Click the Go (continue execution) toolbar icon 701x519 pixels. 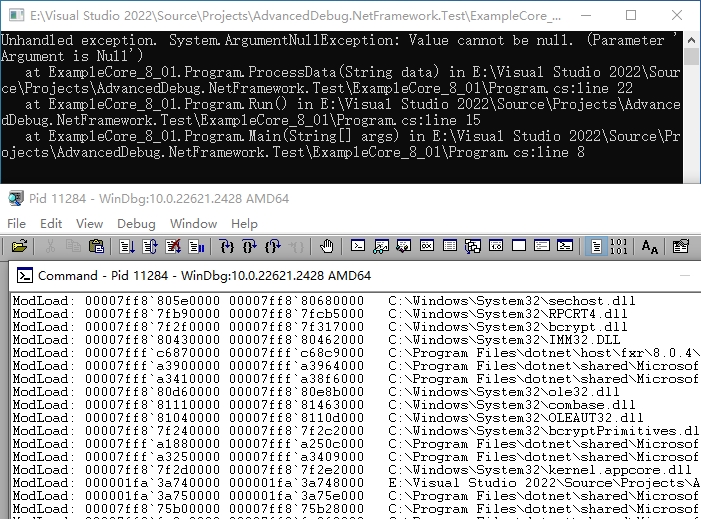(127, 246)
